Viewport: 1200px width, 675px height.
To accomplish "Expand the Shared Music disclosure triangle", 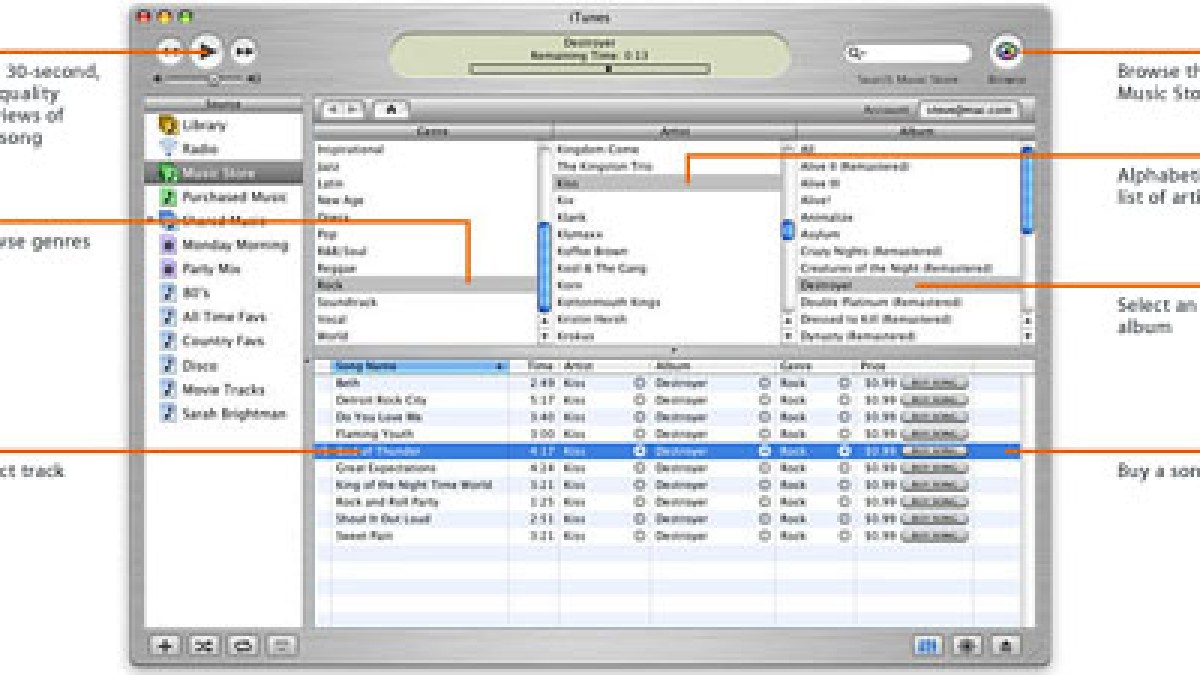I will click(152, 221).
